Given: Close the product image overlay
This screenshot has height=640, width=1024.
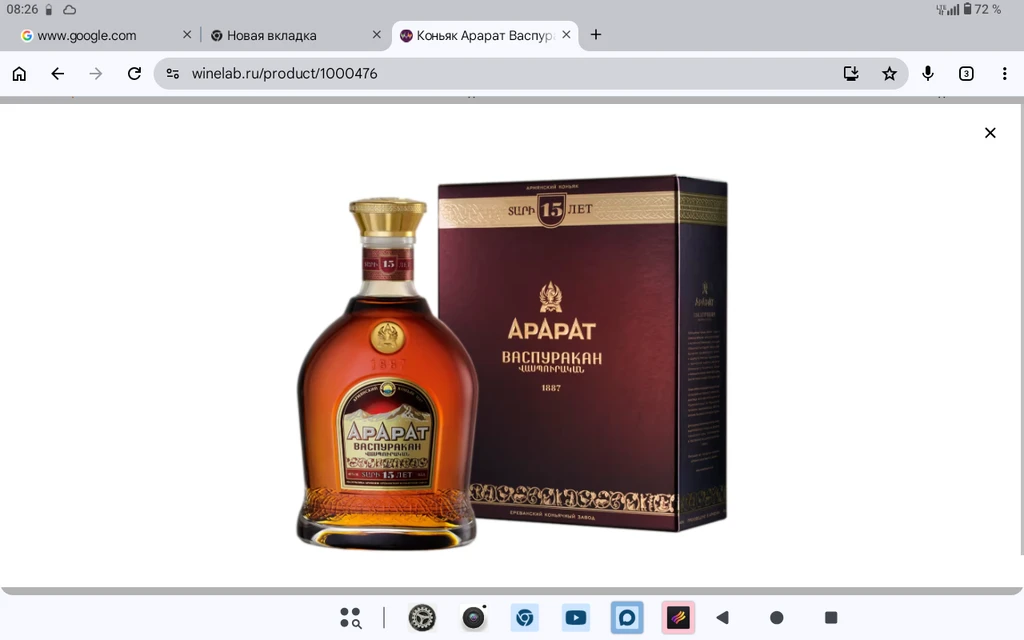Looking at the screenshot, I should tap(990, 133).
